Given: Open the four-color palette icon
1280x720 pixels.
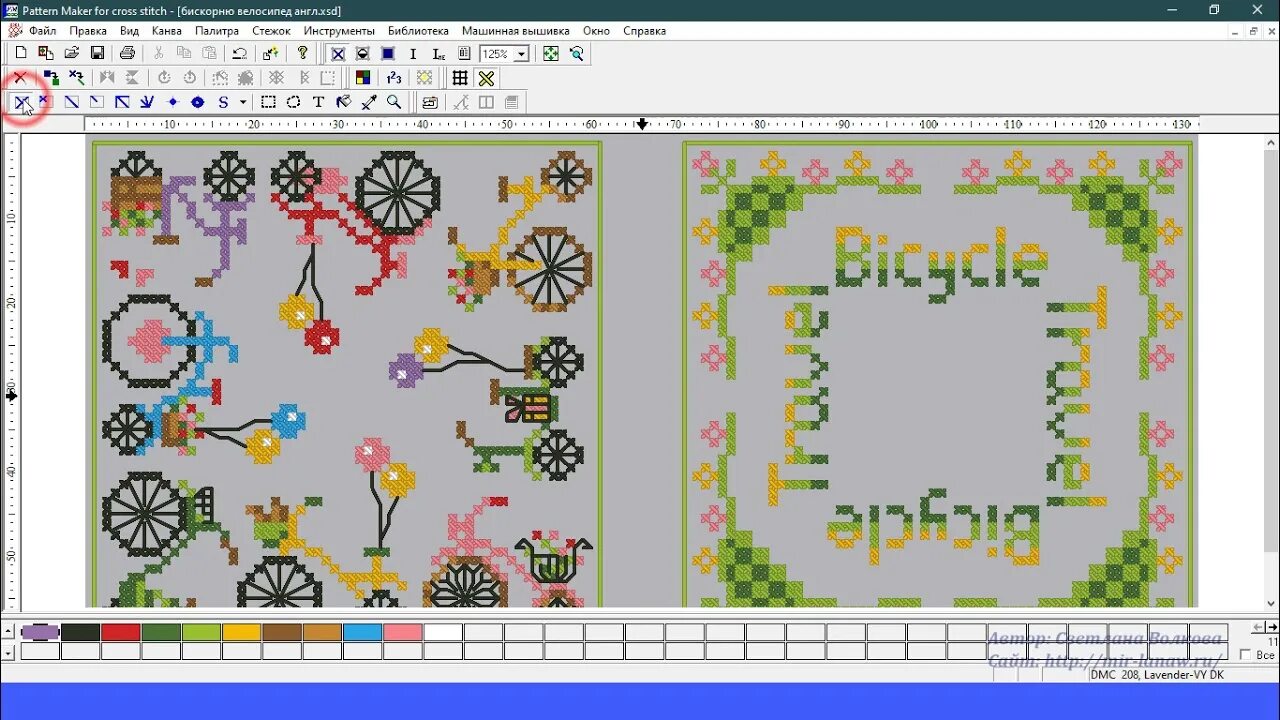Looking at the screenshot, I should (x=363, y=77).
